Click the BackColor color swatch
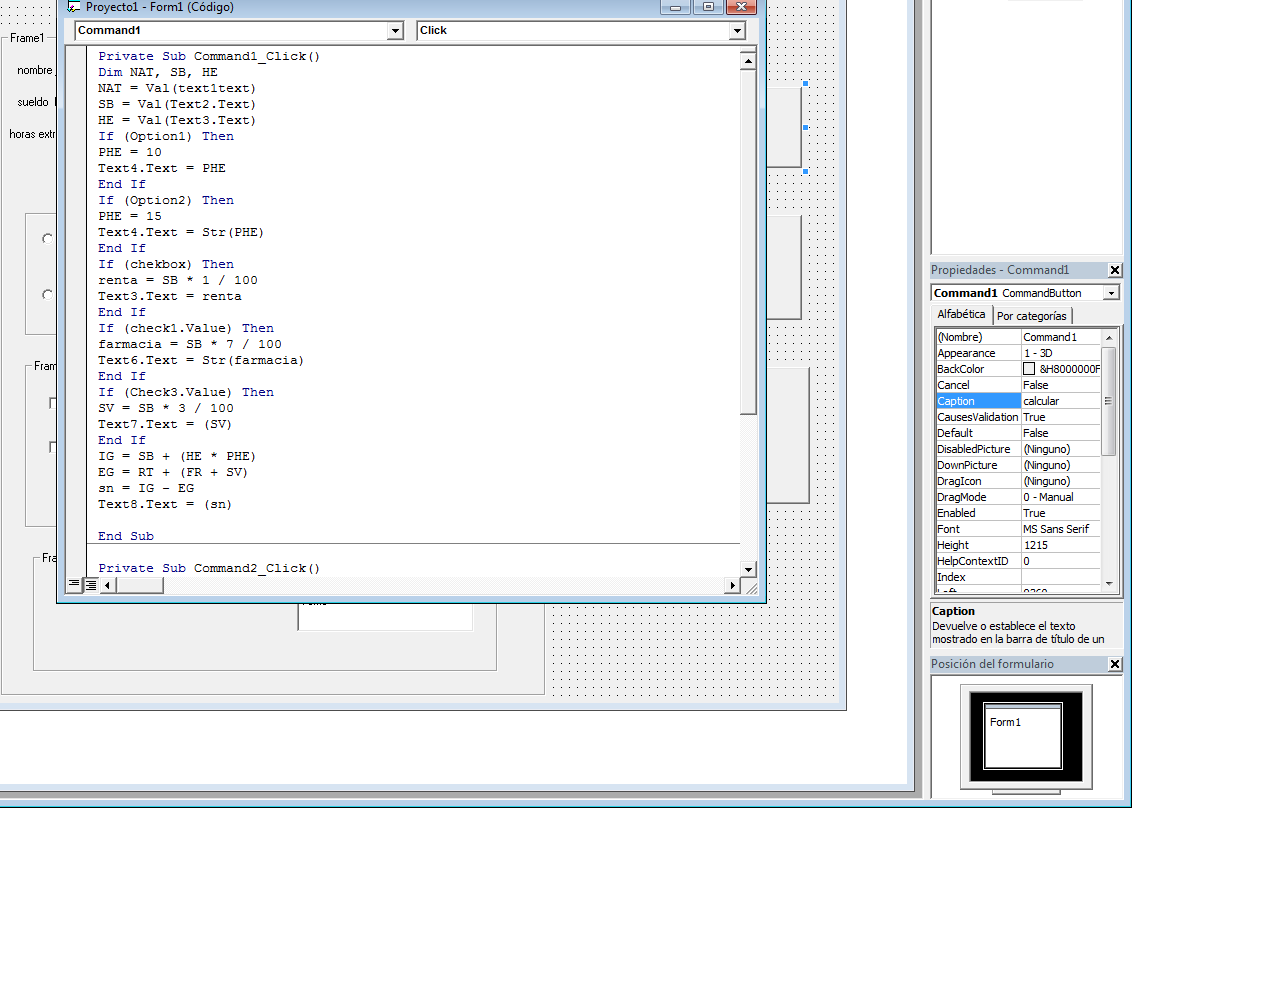The width and height of the screenshot is (1280, 984). (1029, 369)
